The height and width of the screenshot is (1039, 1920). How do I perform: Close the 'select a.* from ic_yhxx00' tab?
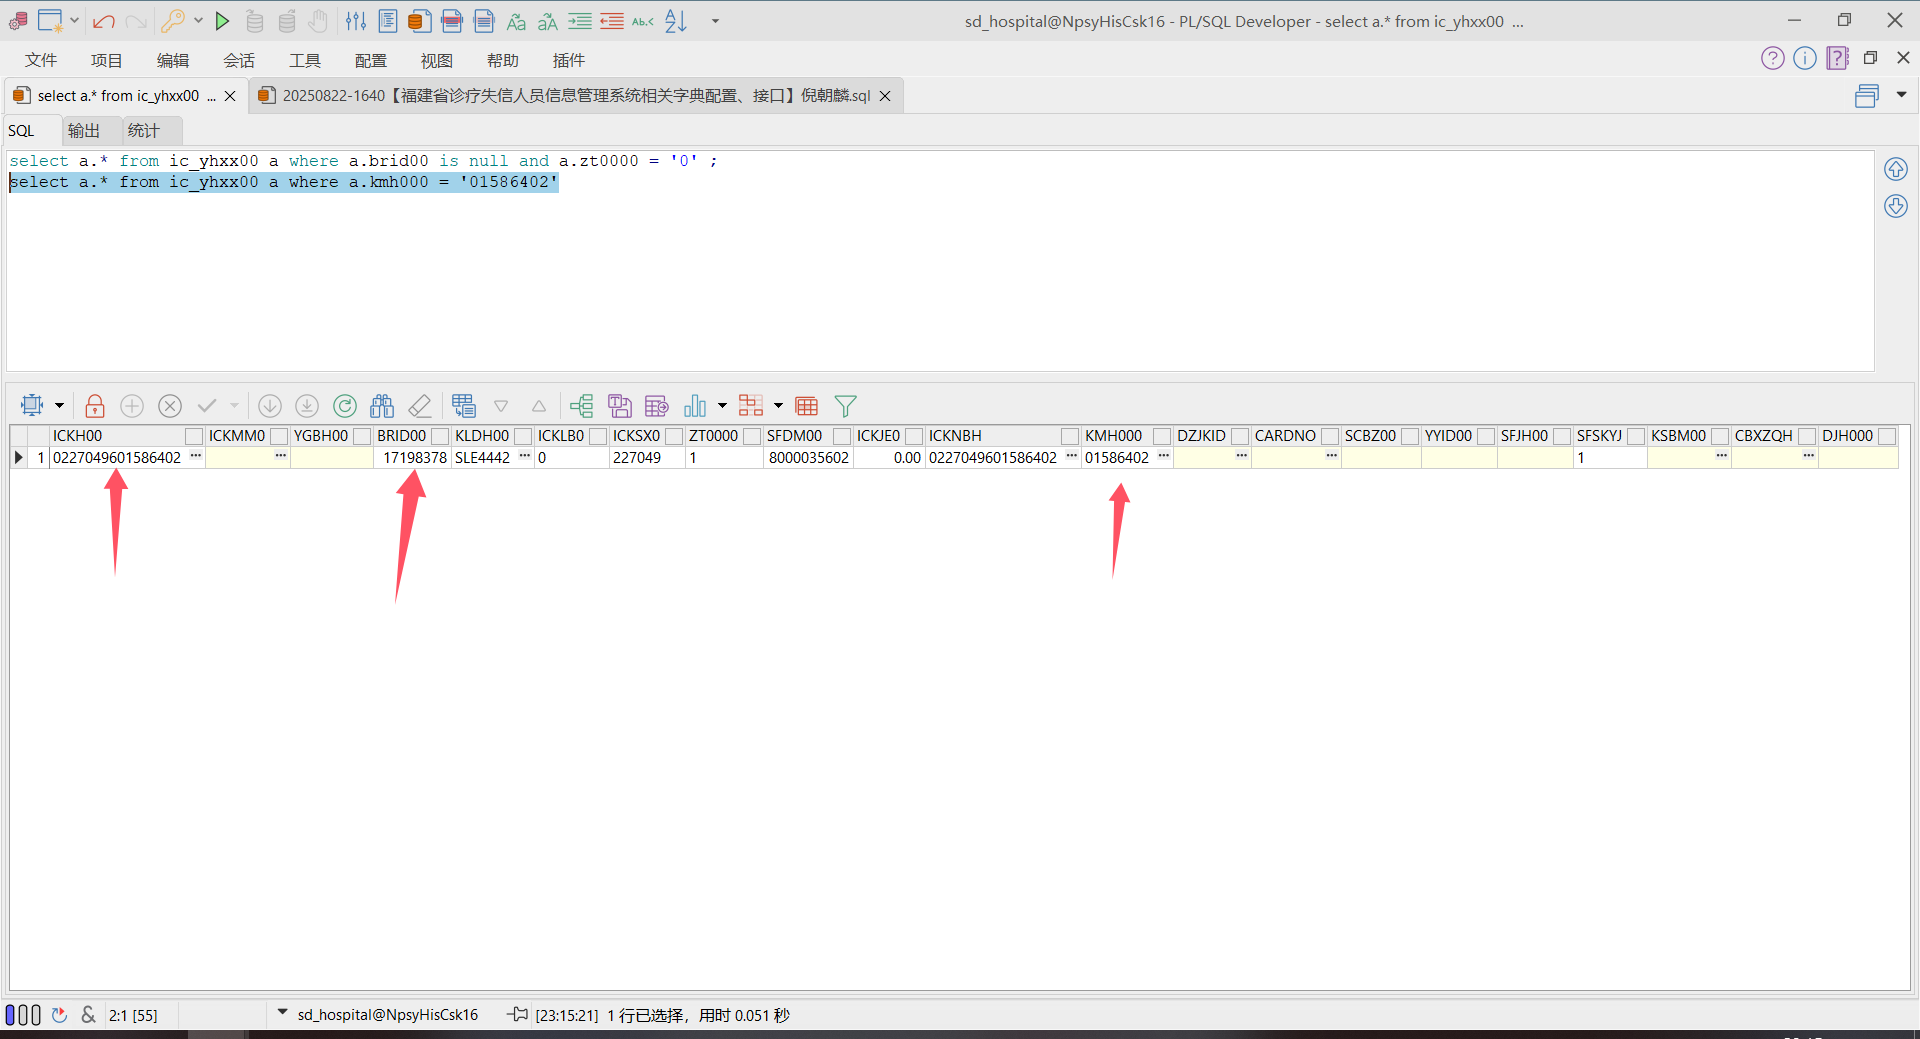(230, 96)
